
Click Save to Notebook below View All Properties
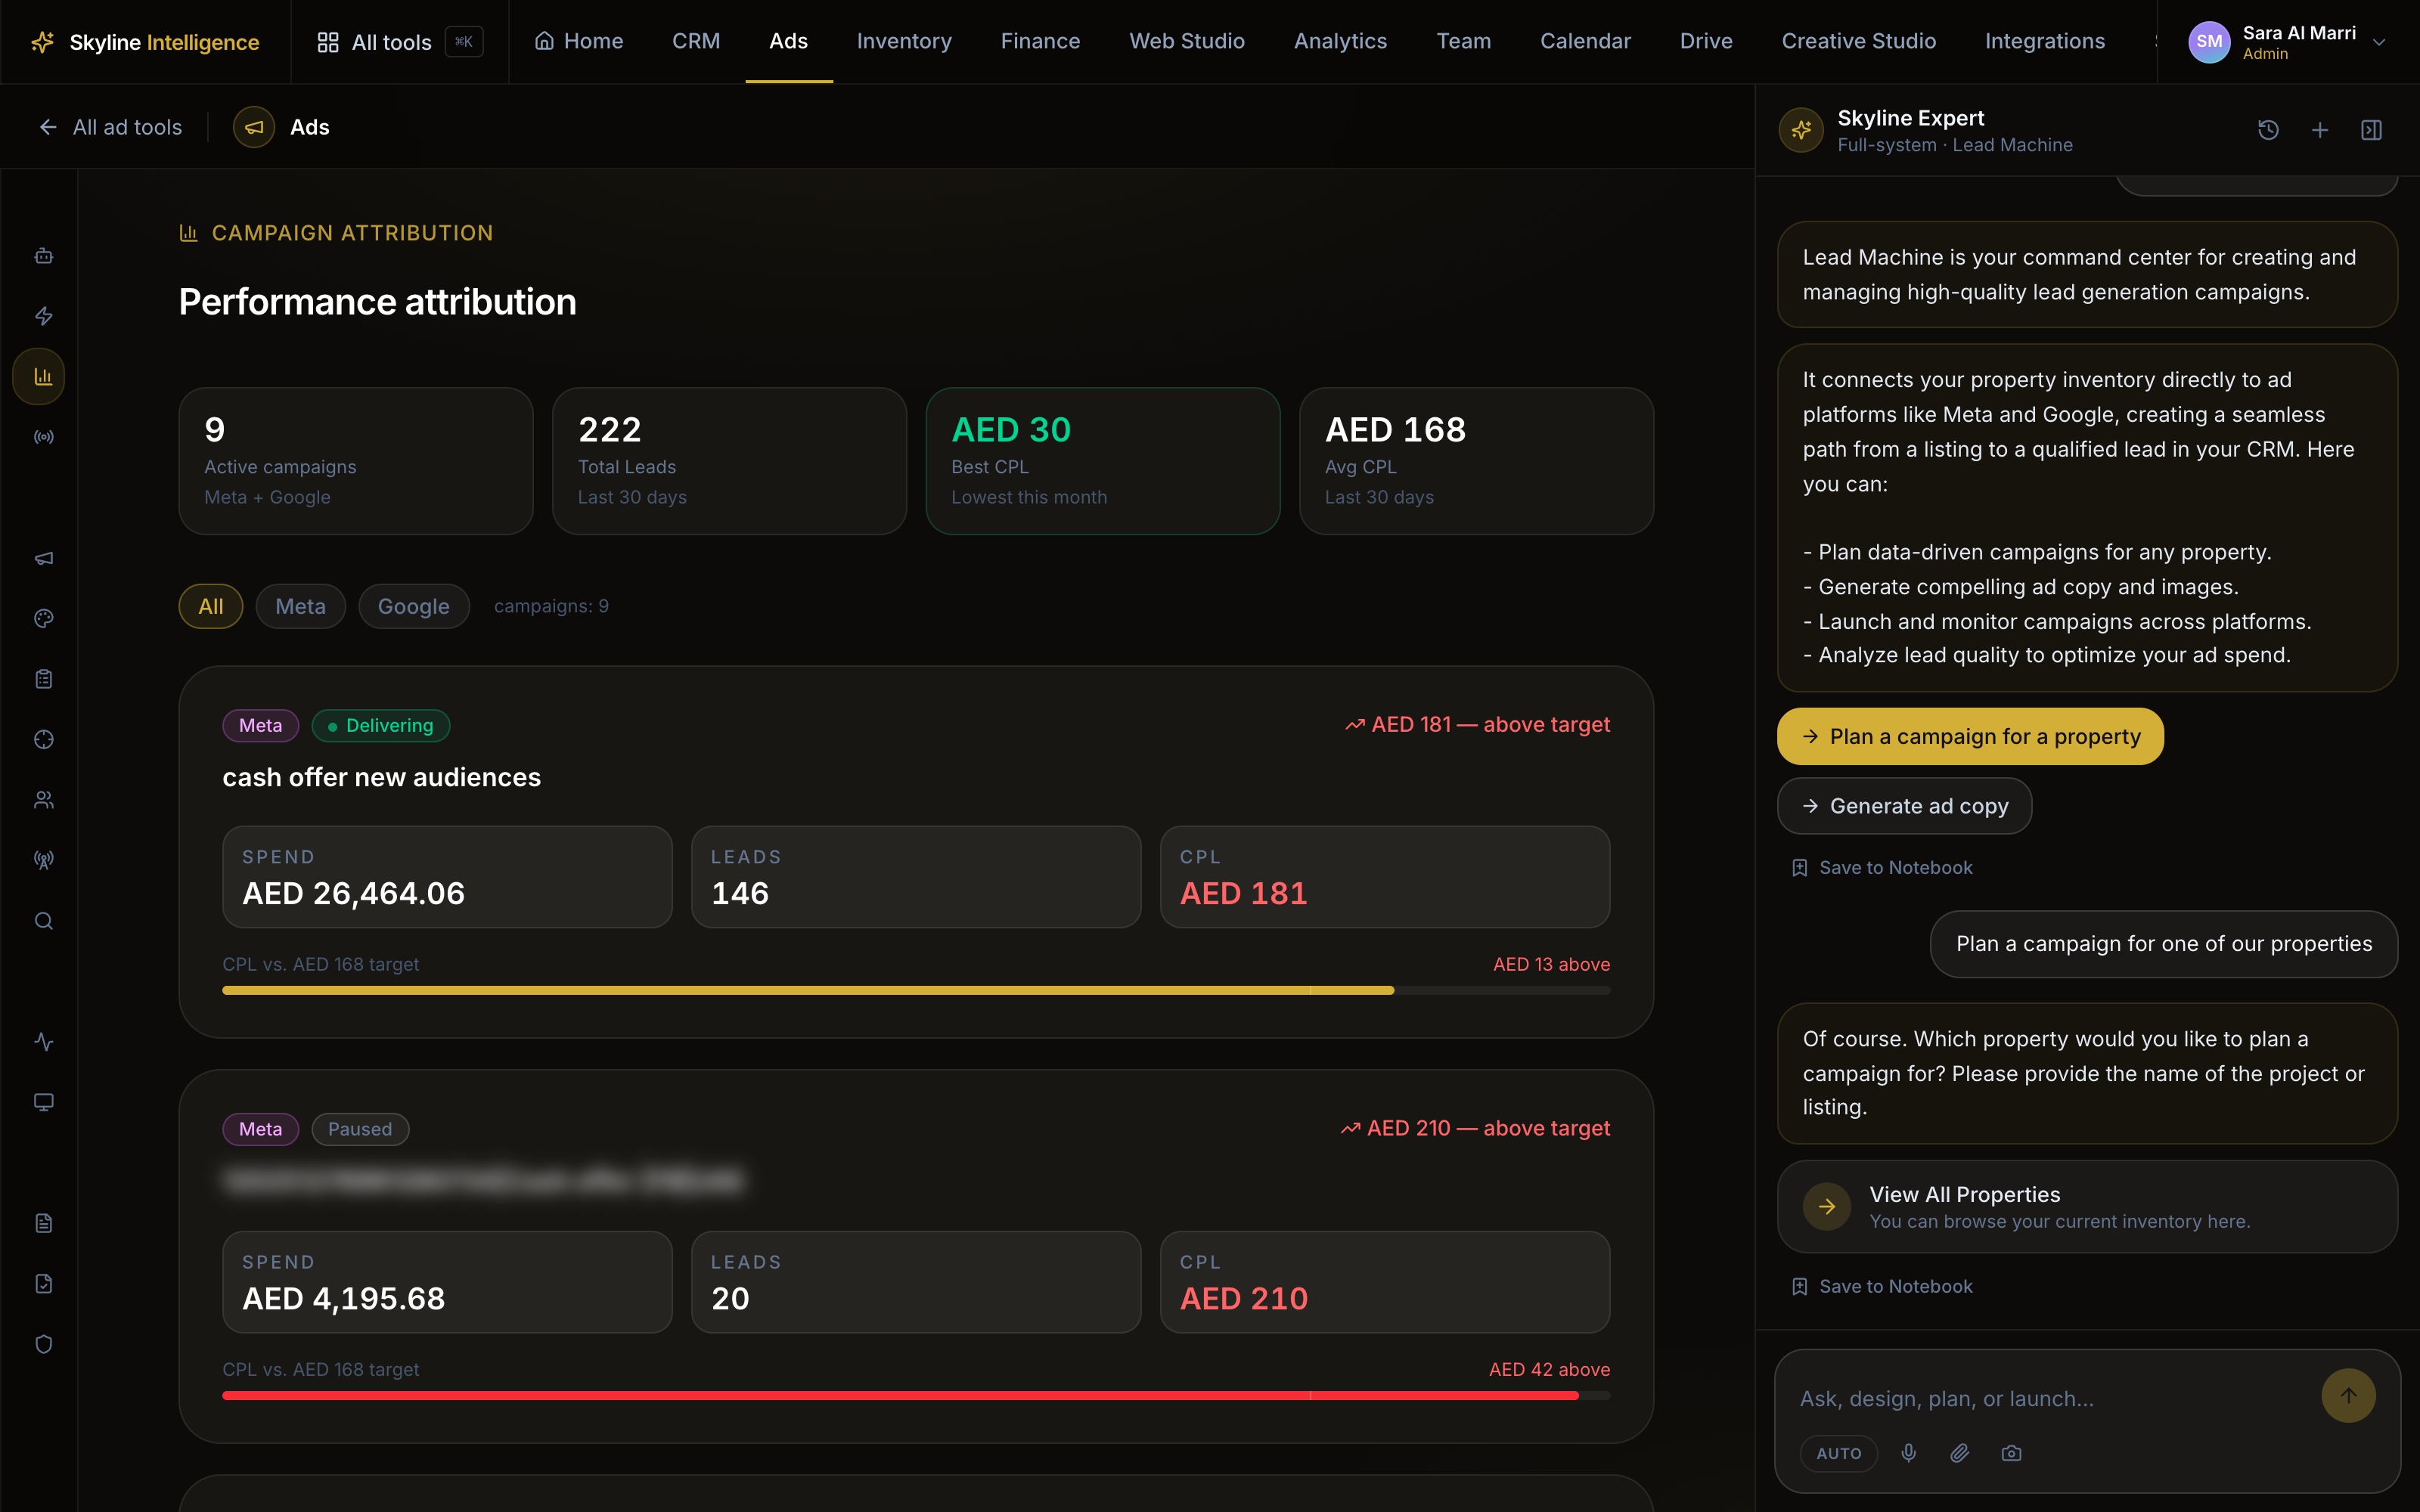1882,1287
